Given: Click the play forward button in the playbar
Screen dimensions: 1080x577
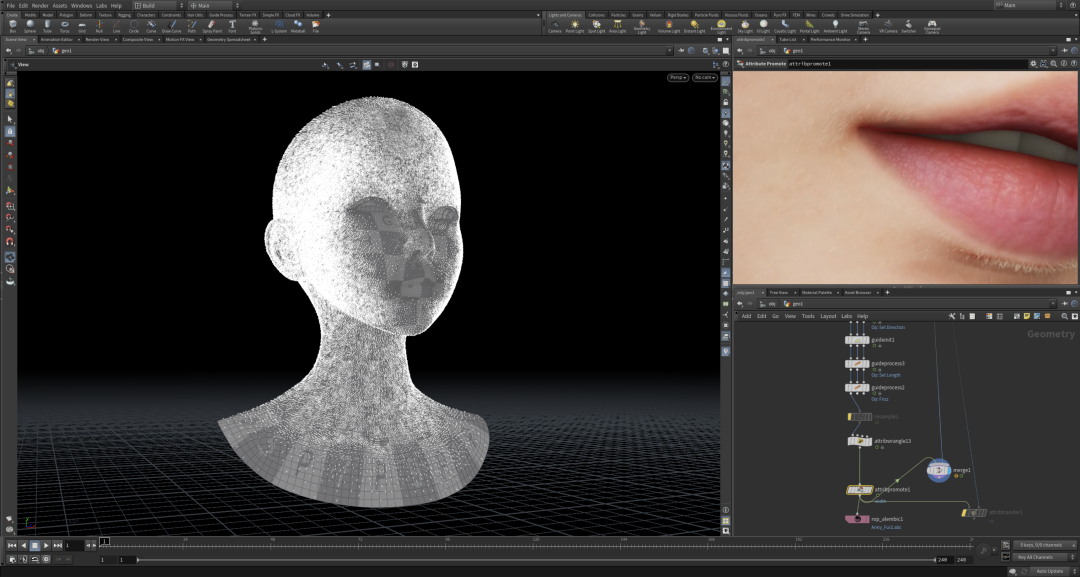Looking at the screenshot, I should 46,545.
